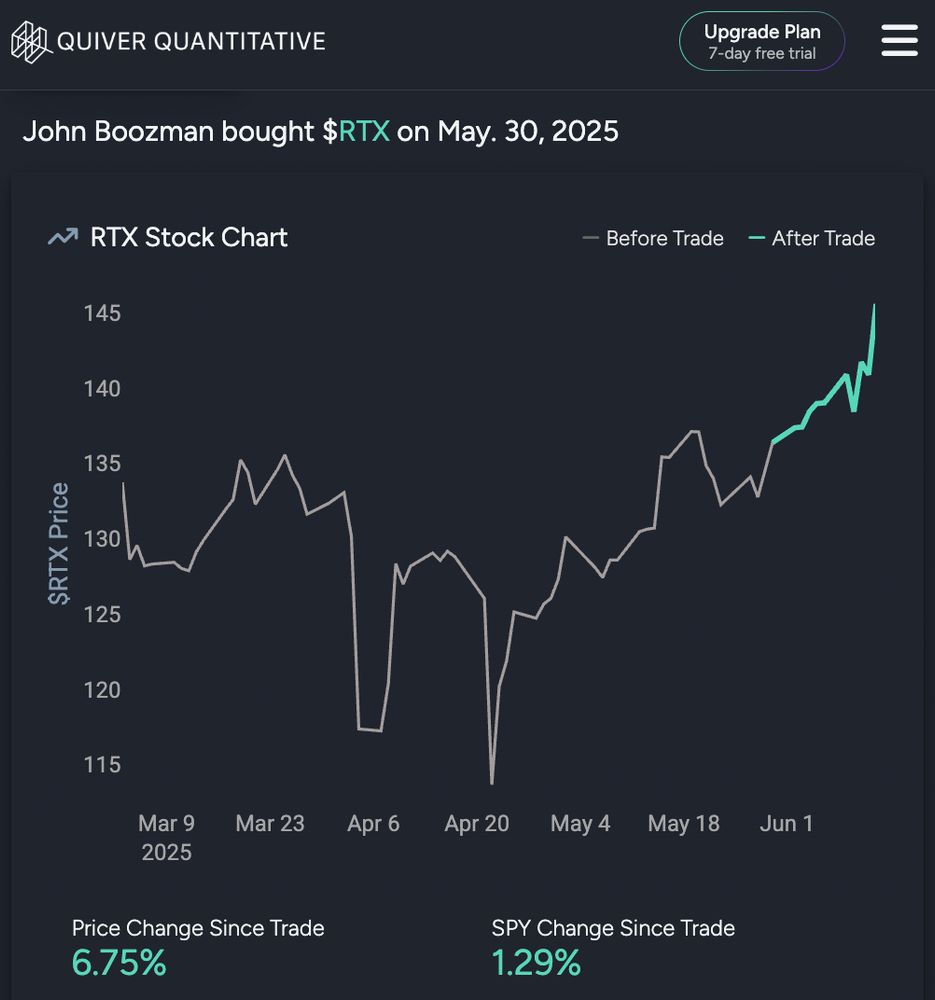935x1000 pixels.
Task: Open the hamburger menu icon
Action: click(899, 41)
